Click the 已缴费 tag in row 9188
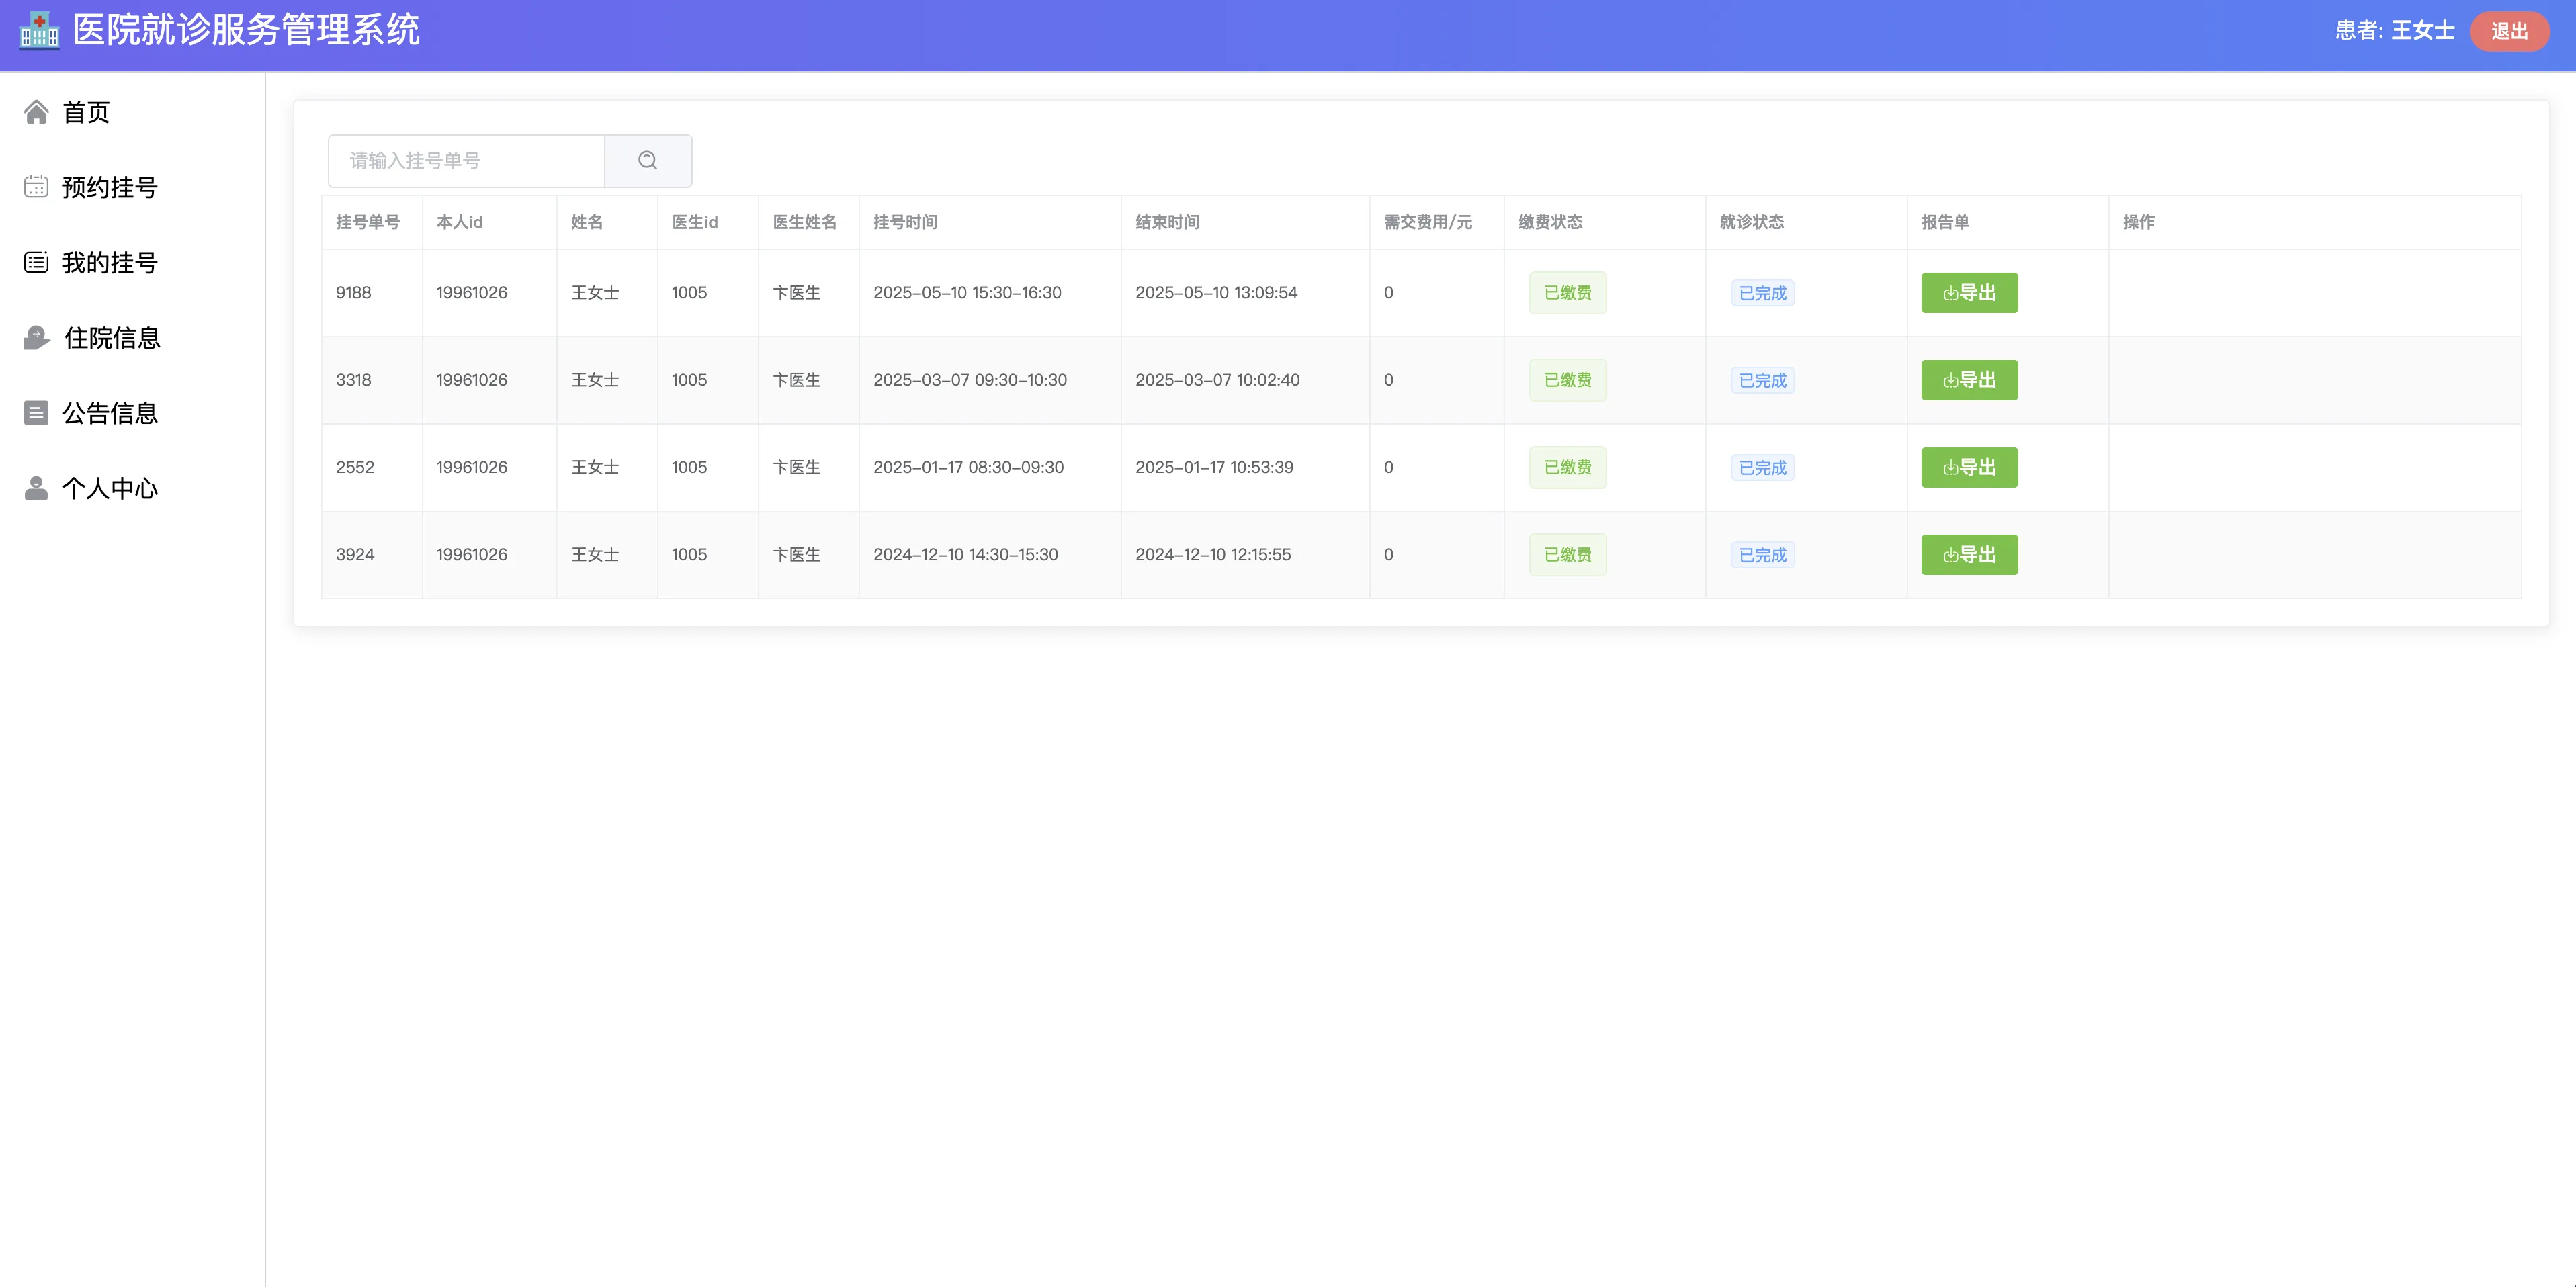 (x=1567, y=293)
